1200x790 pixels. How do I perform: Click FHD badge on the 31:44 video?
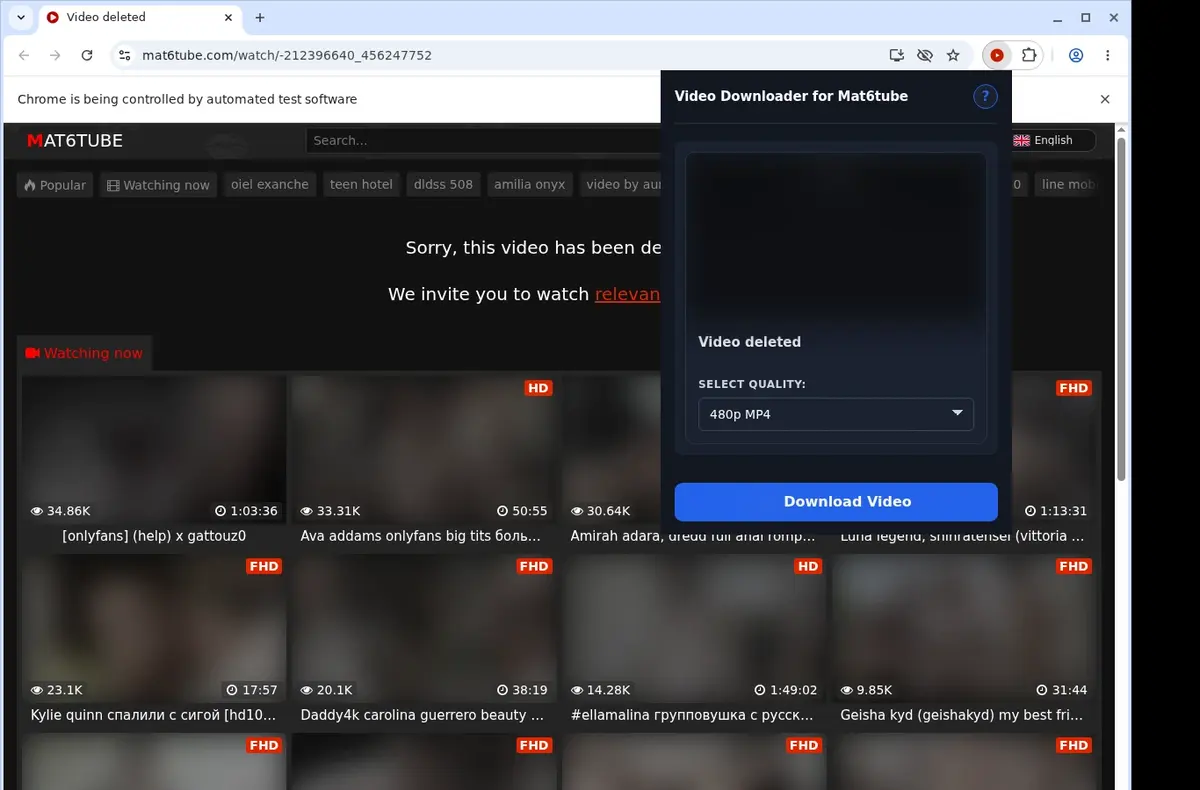tap(1074, 566)
